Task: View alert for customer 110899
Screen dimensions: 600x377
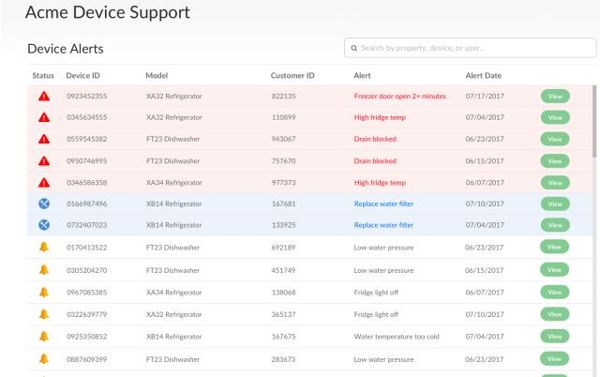Action: (x=555, y=117)
